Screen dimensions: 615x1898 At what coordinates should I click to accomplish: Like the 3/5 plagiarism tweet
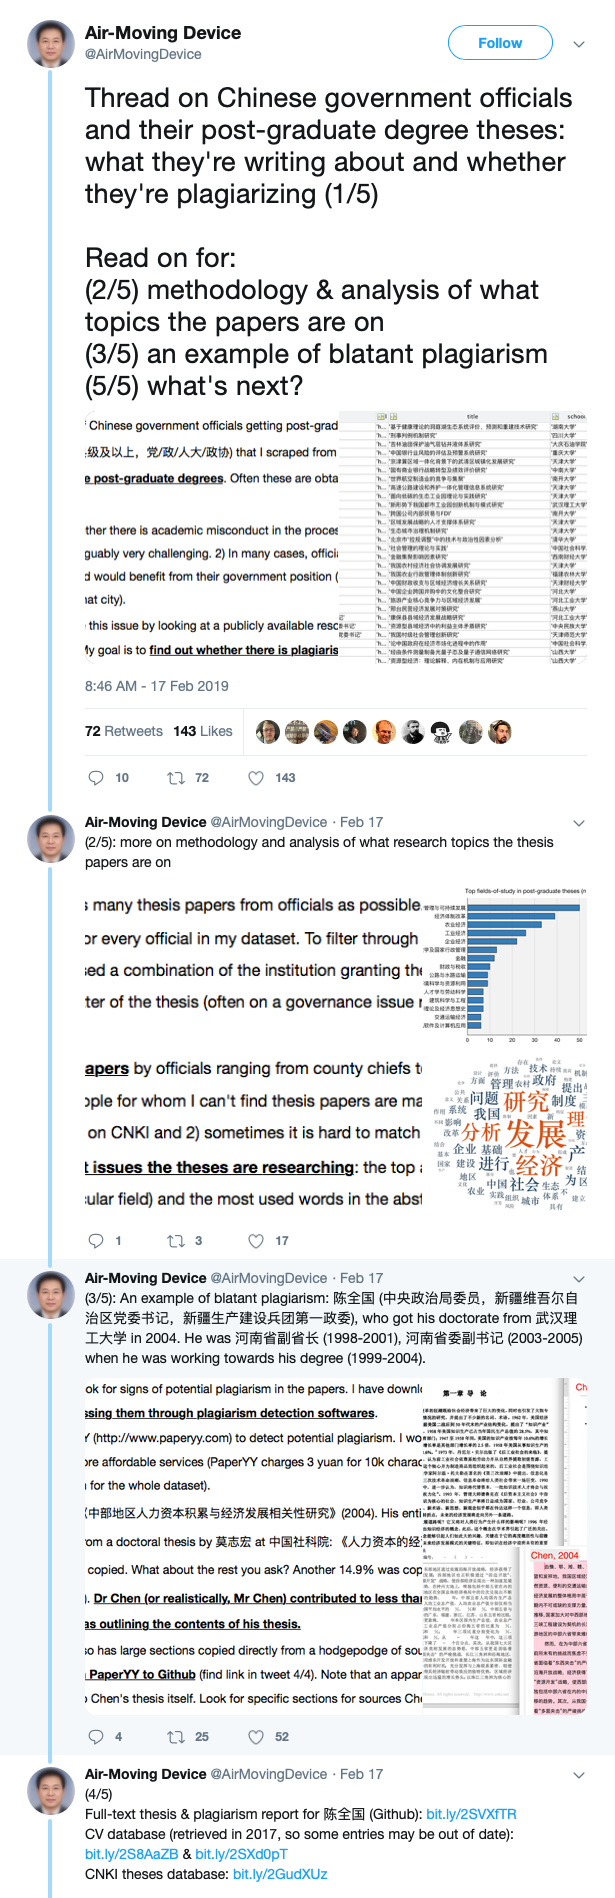click(256, 1737)
